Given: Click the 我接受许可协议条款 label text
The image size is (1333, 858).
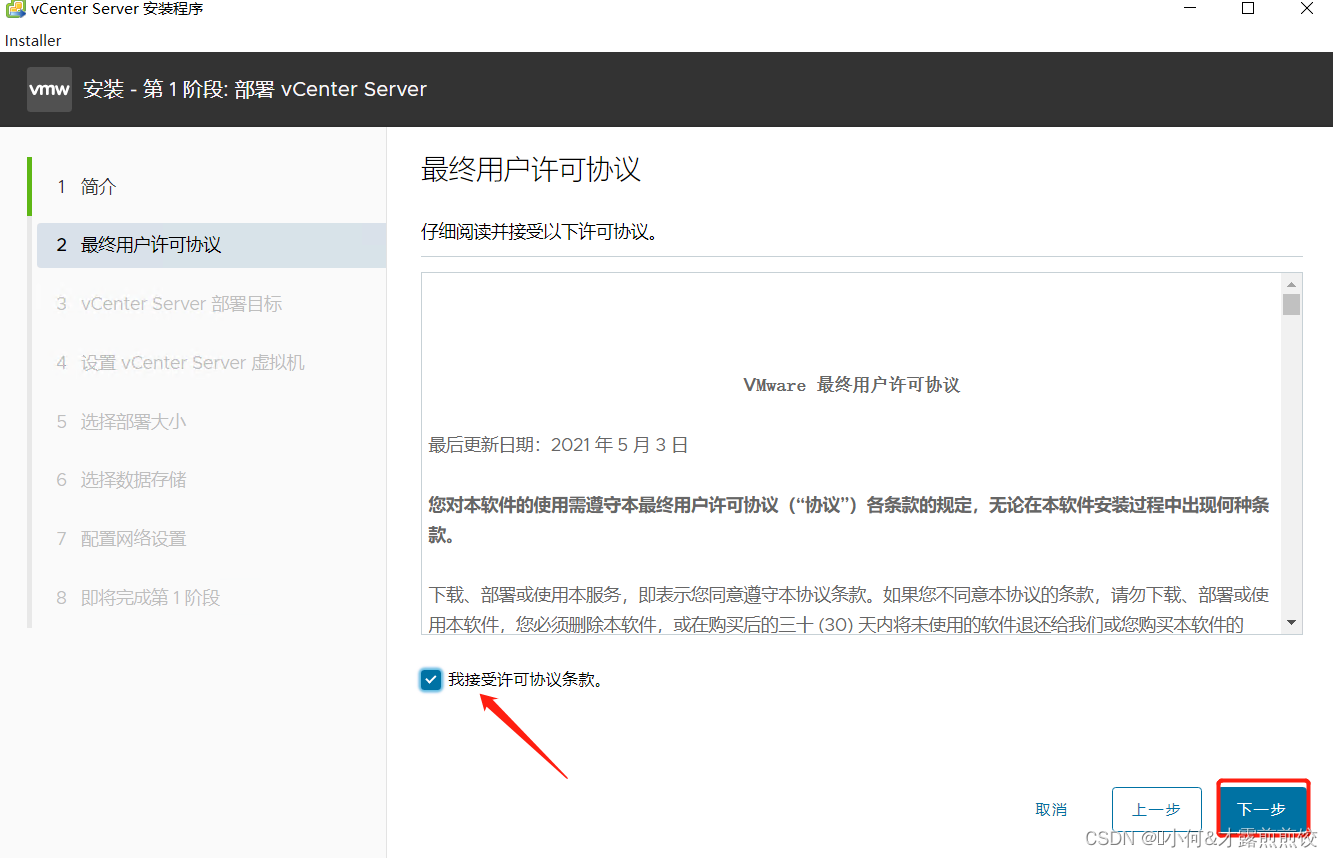Looking at the screenshot, I should pyautogui.click(x=526, y=680).
